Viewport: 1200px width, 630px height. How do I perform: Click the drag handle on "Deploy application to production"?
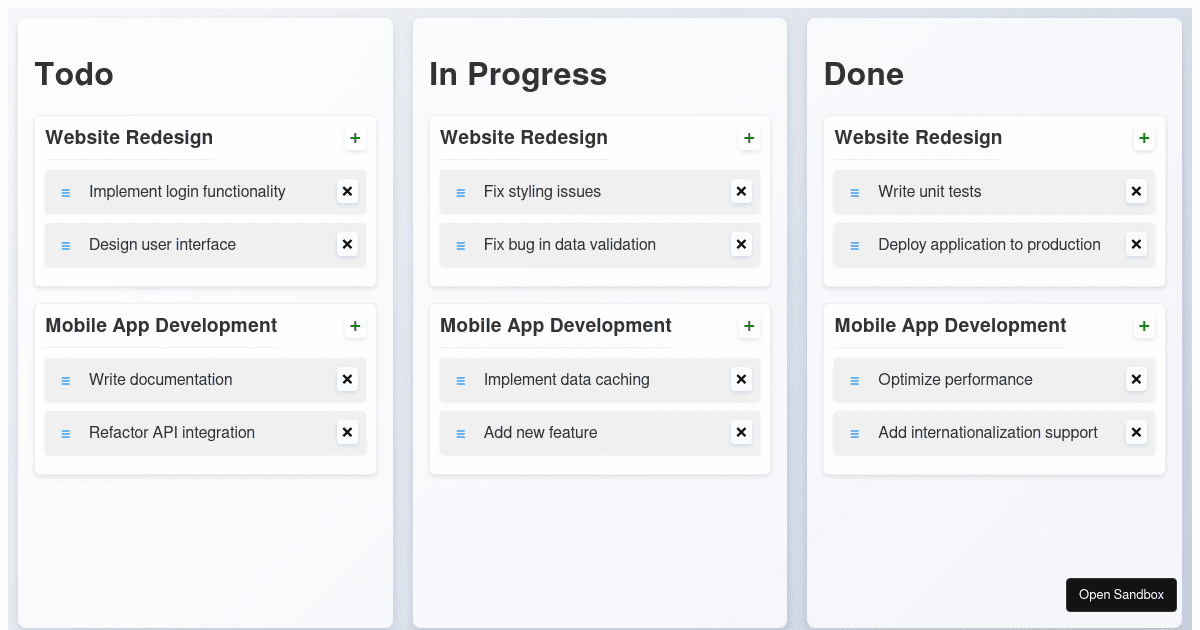854,244
